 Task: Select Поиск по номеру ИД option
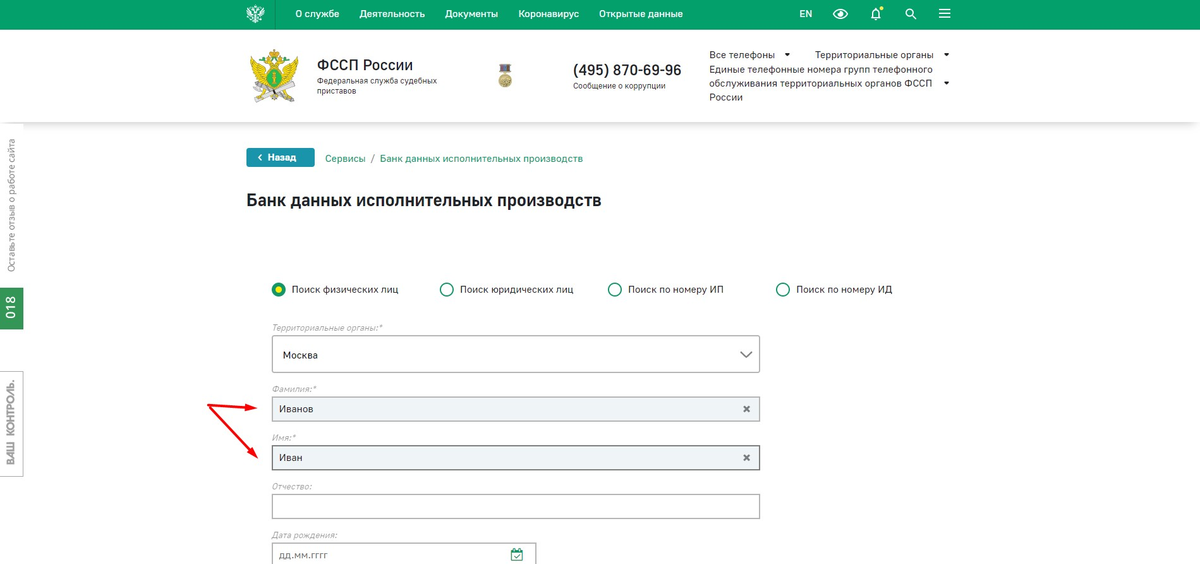783,290
